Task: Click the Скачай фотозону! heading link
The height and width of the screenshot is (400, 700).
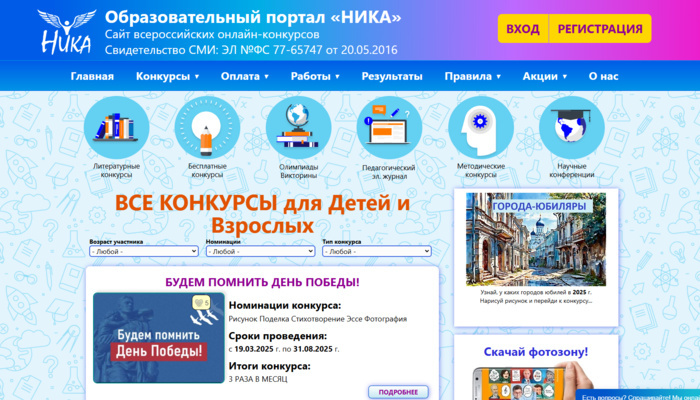Action: pos(536,352)
